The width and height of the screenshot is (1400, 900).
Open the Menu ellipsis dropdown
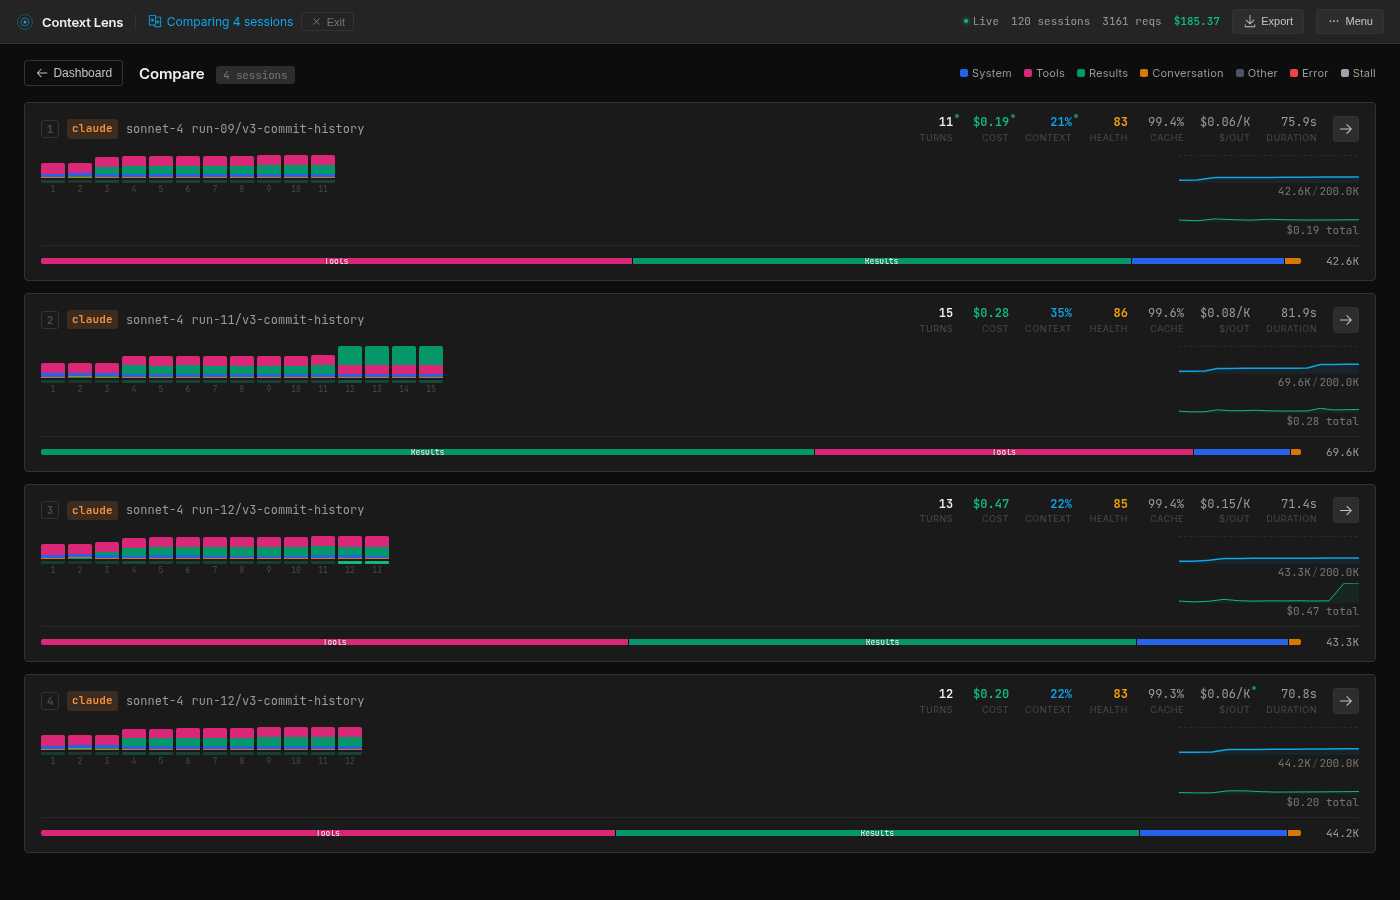coord(1349,21)
